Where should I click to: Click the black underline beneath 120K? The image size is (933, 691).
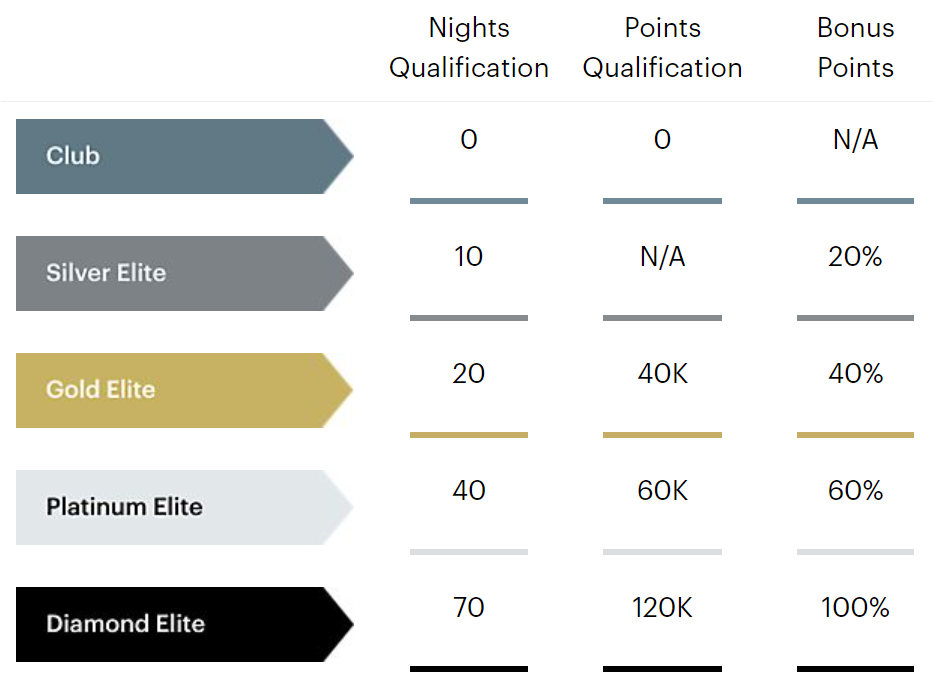(x=662, y=669)
